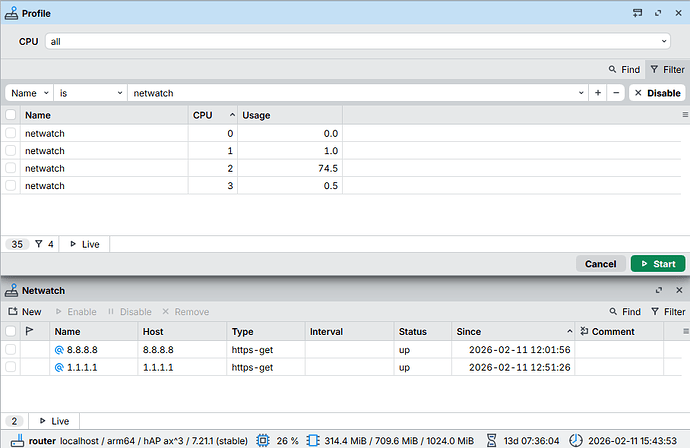
Task: Open the filter value dropdown showing netwatch
Action: [358, 93]
